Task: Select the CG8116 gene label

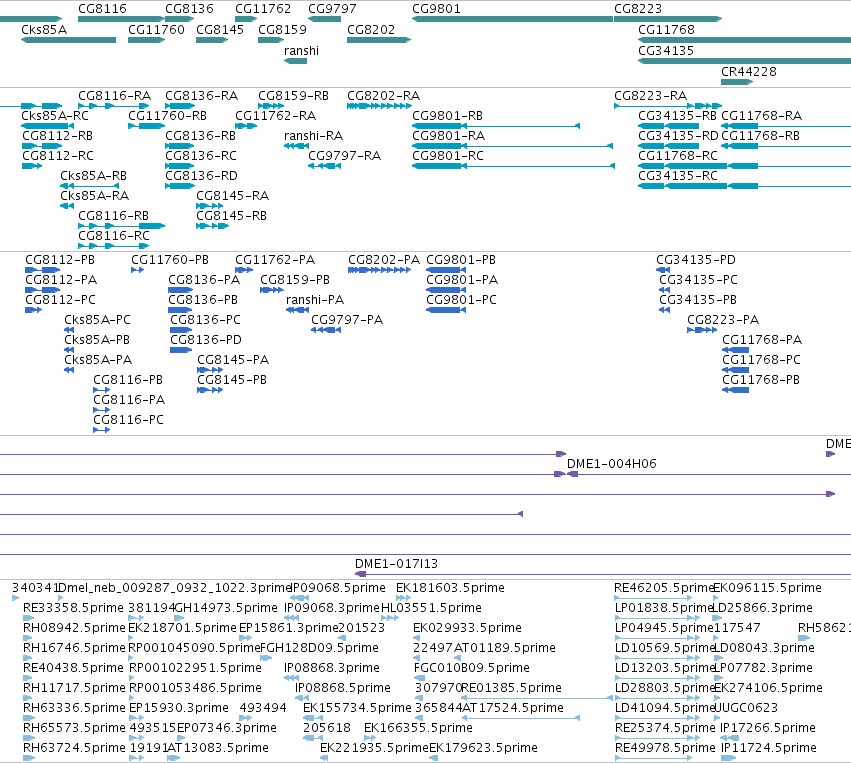Action: tap(102, 9)
